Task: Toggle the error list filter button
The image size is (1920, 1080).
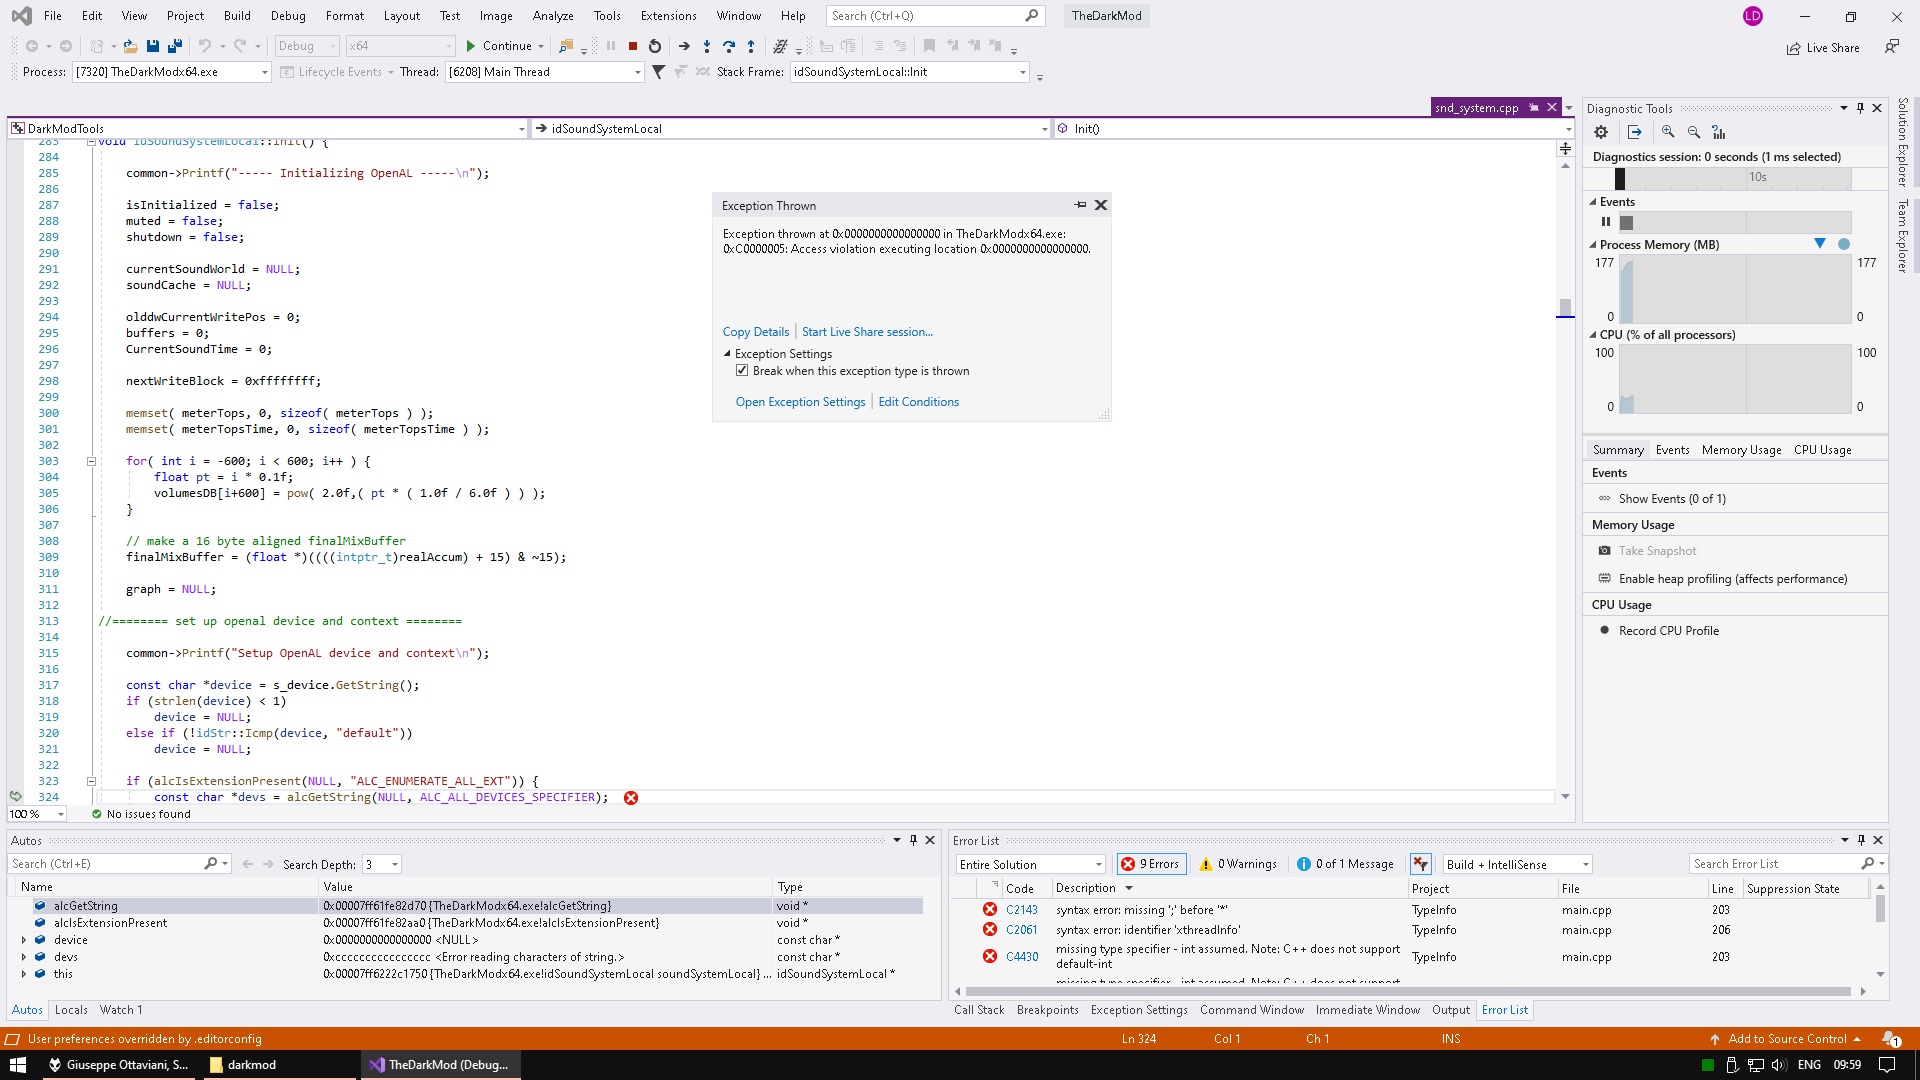Action: click(1420, 864)
